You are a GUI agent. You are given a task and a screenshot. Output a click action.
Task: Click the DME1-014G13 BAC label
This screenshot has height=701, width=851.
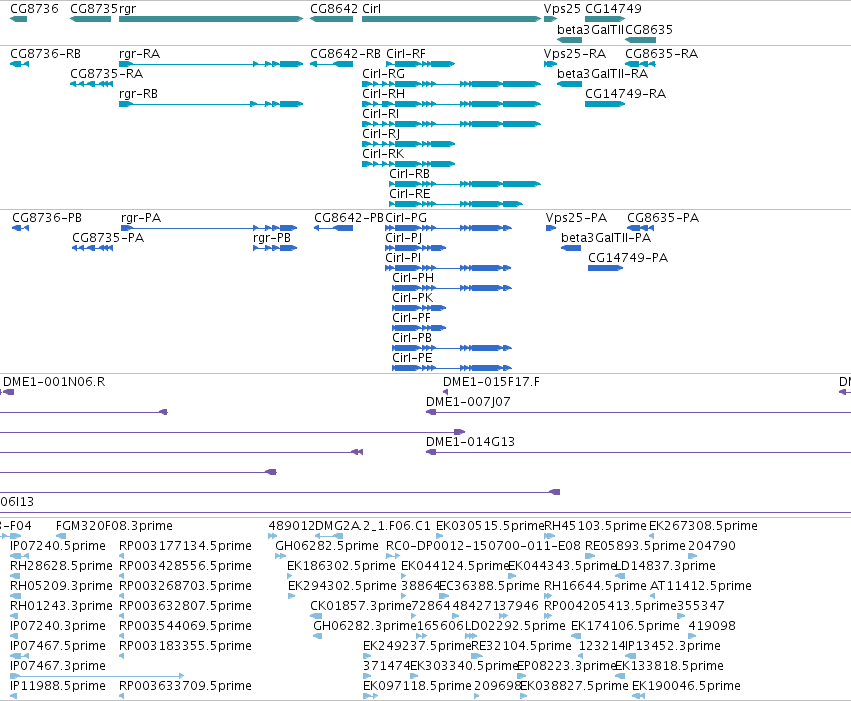coord(470,443)
